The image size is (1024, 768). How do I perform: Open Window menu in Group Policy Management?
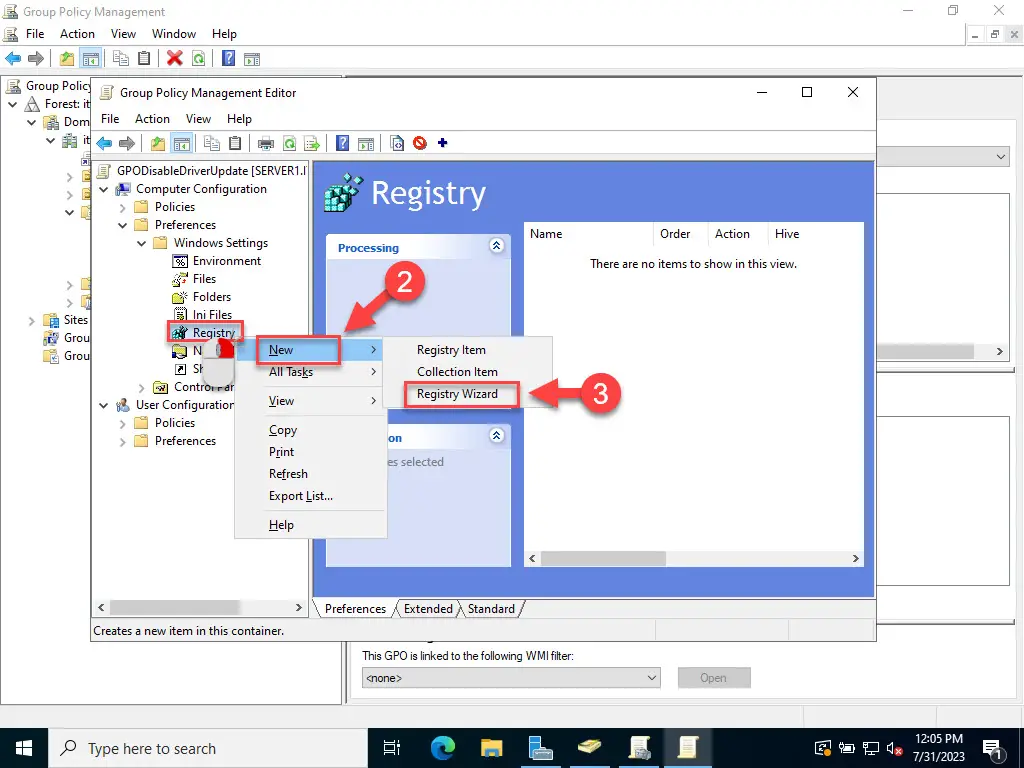[x=174, y=34]
